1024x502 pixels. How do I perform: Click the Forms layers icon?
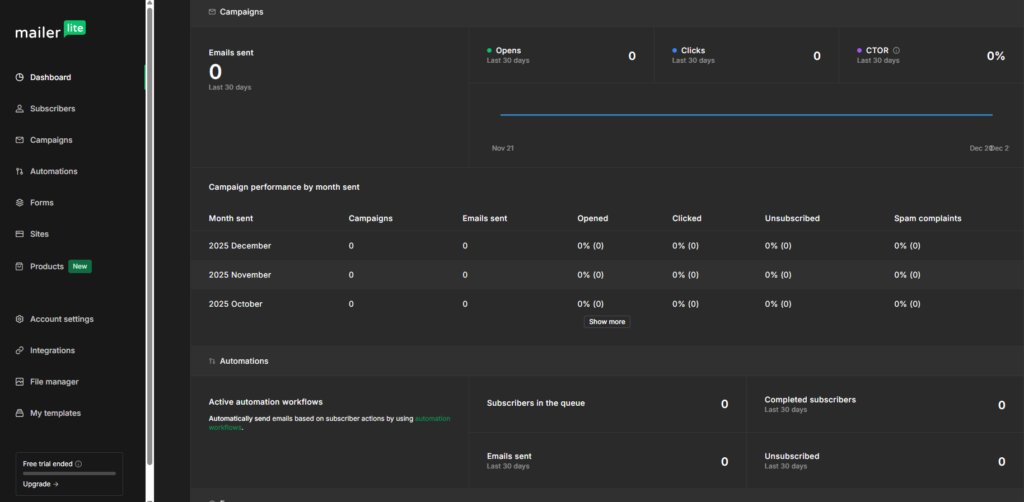[20, 202]
